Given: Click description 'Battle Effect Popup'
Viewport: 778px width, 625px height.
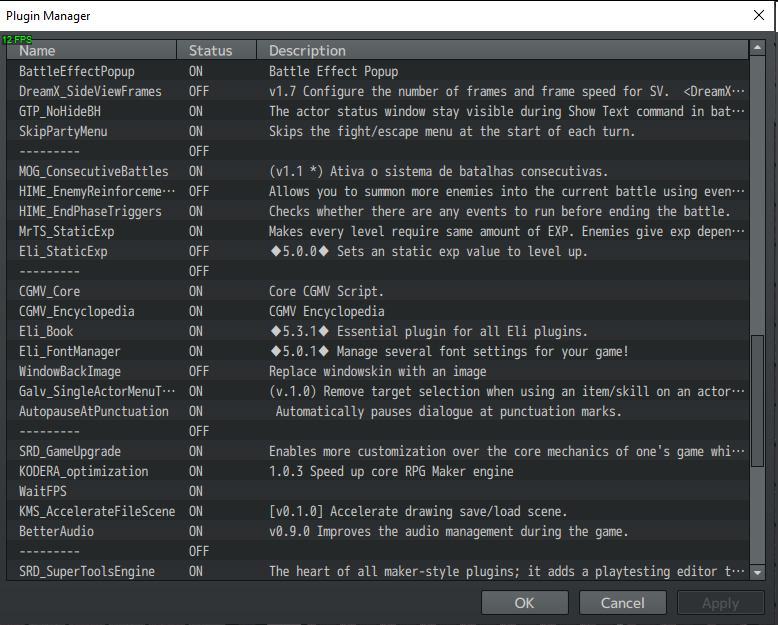Looking at the screenshot, I should (333, 71).
